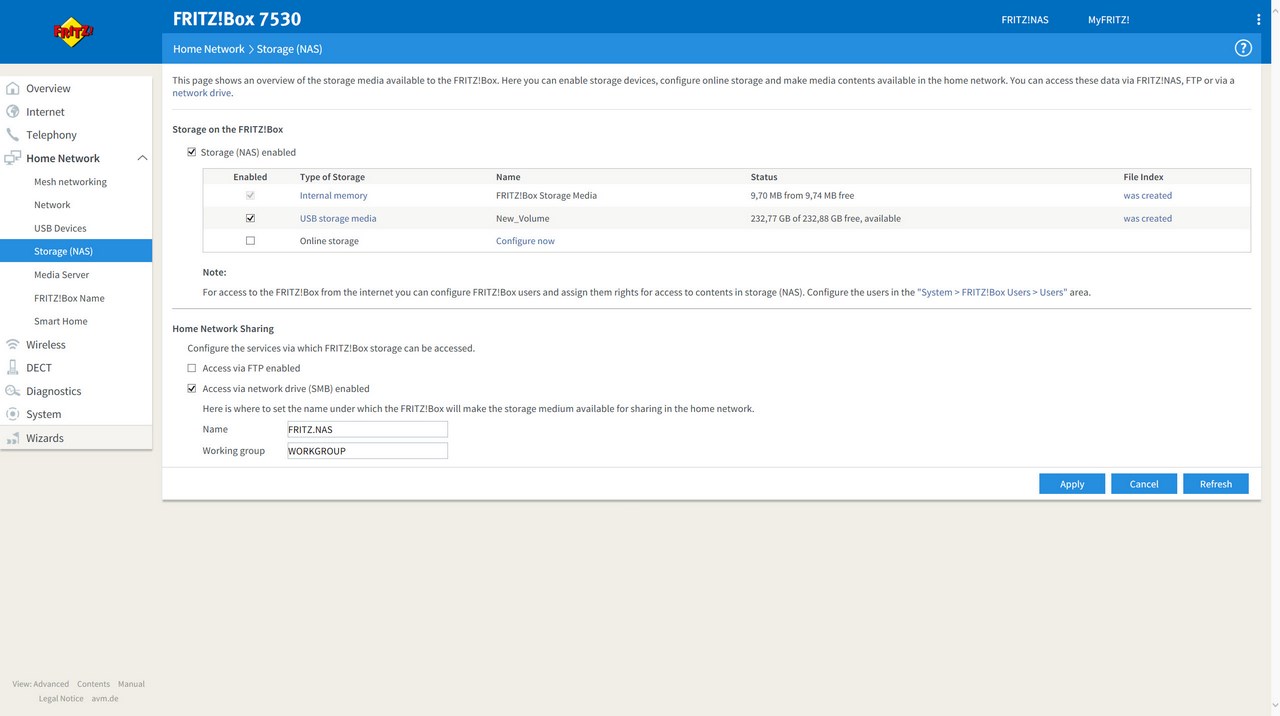Open the Internal memory link

334,195
